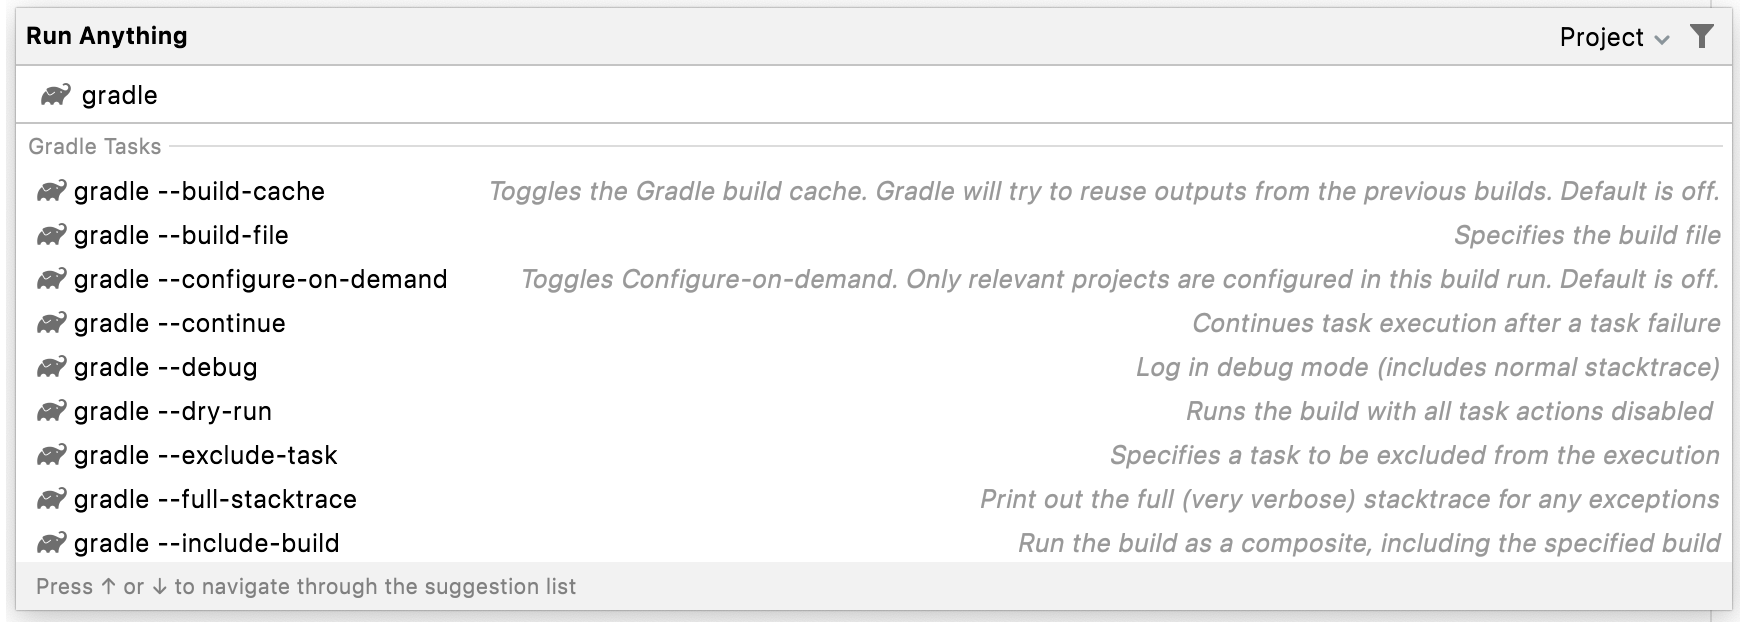Click the elephant icon beside --continue
1740x634 pixels.
click(x=51, y=323)
